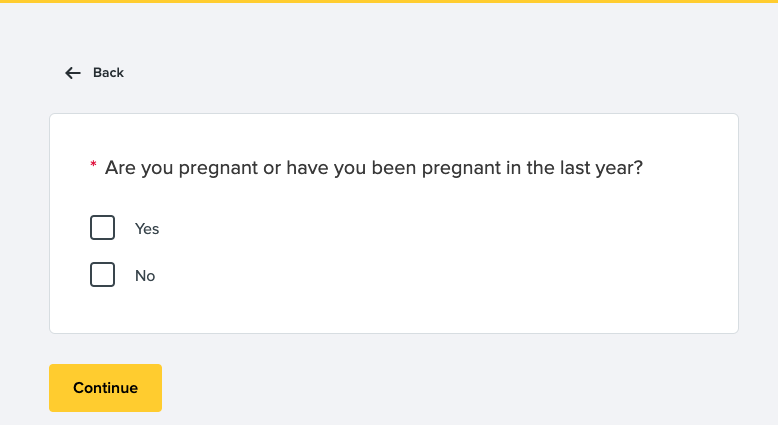The image size is (778, 425).
Task: Answer Yes to the pregnancy question
Action: point(103,228)
